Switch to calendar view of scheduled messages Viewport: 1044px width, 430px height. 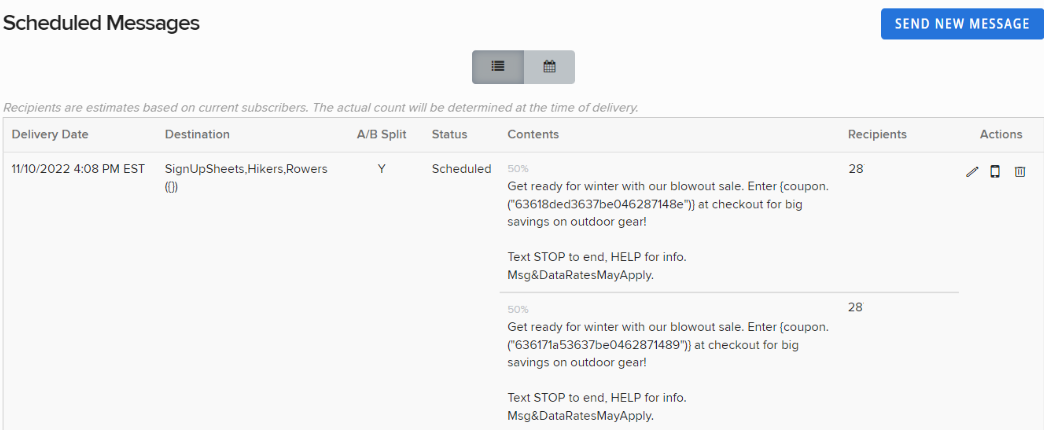pos(549,67)
